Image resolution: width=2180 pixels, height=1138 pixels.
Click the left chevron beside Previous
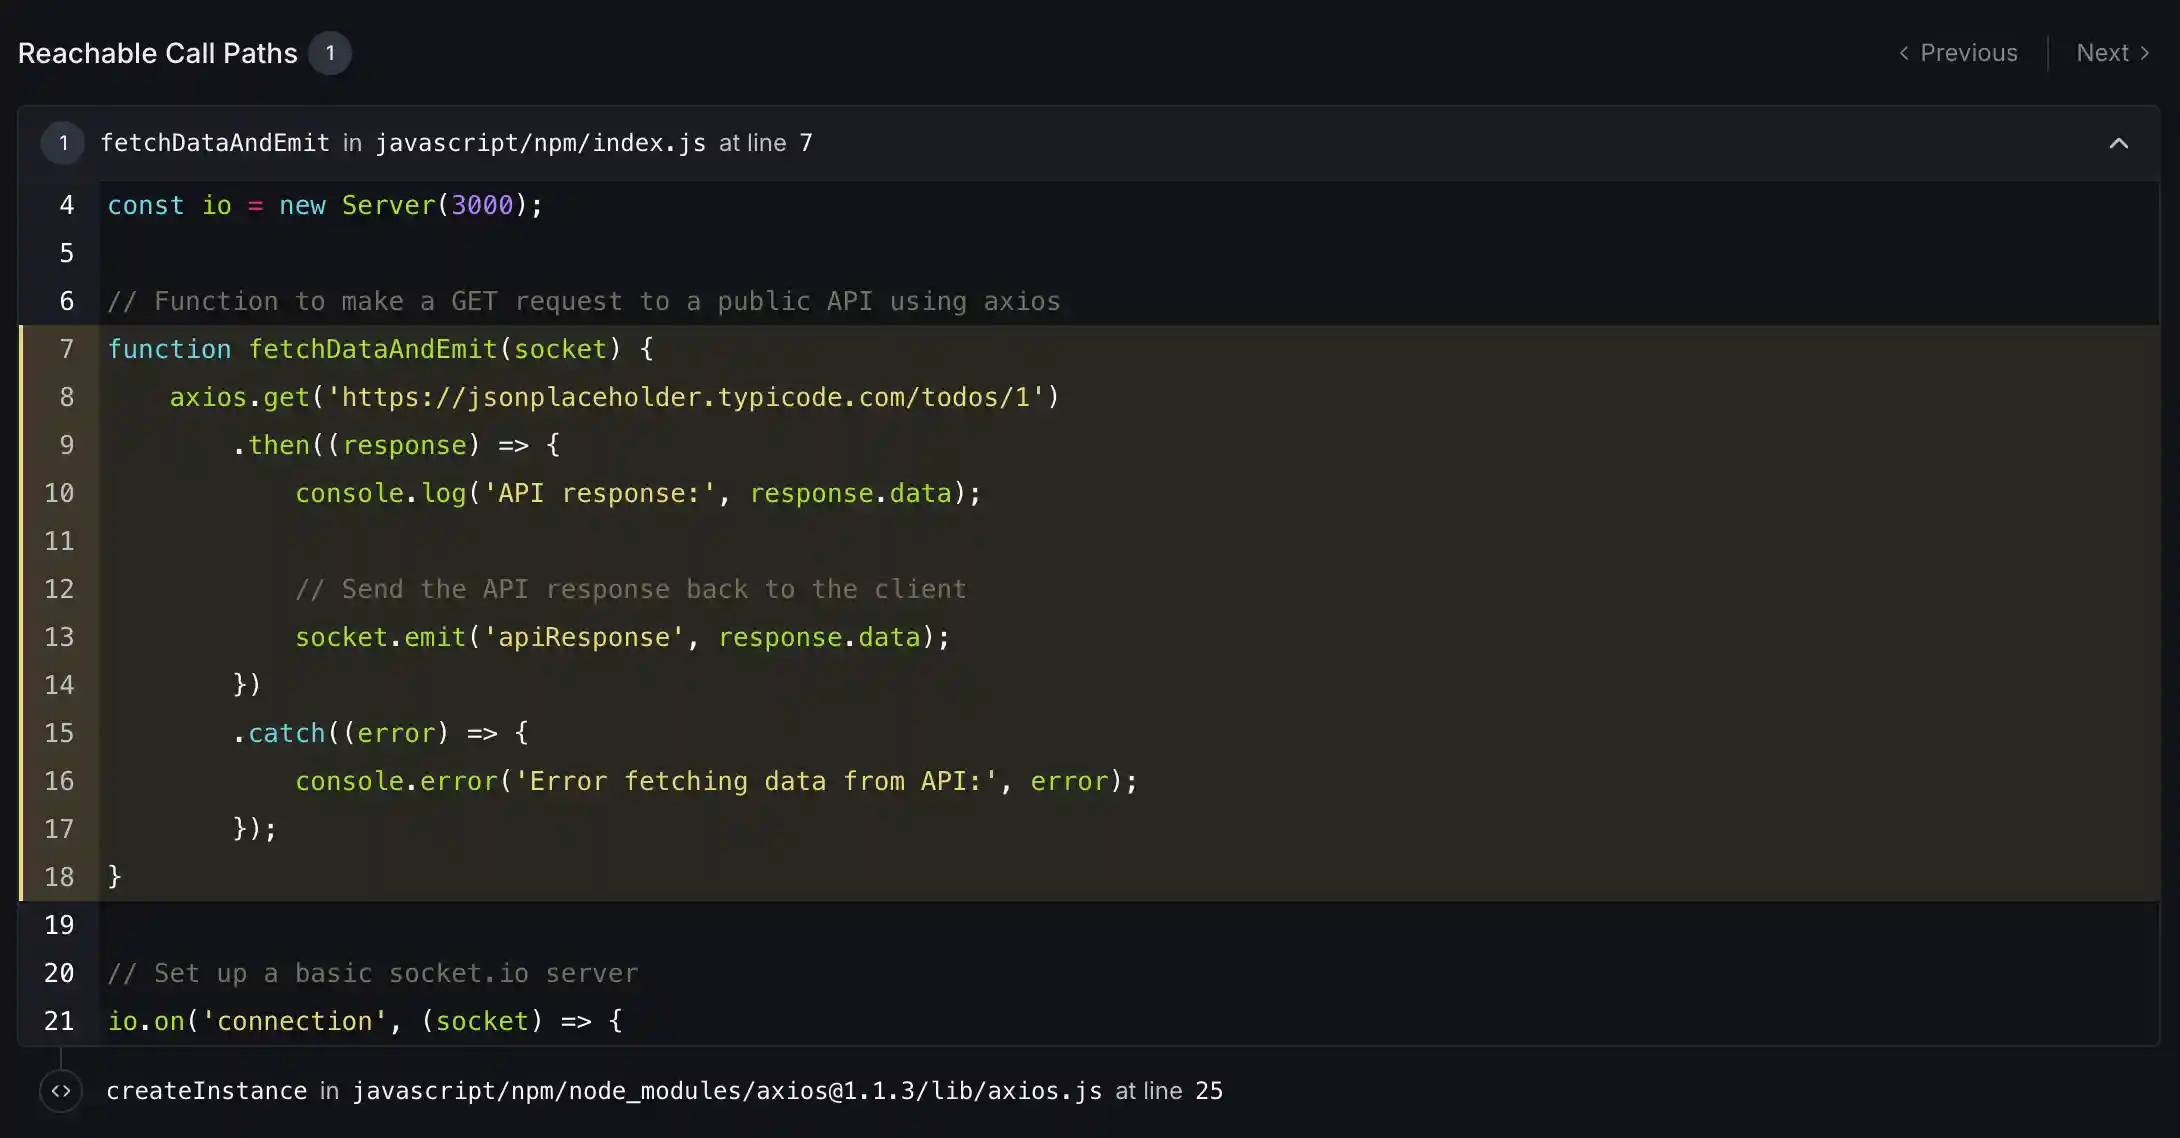pyautogui.click(x=1904, y=53)
